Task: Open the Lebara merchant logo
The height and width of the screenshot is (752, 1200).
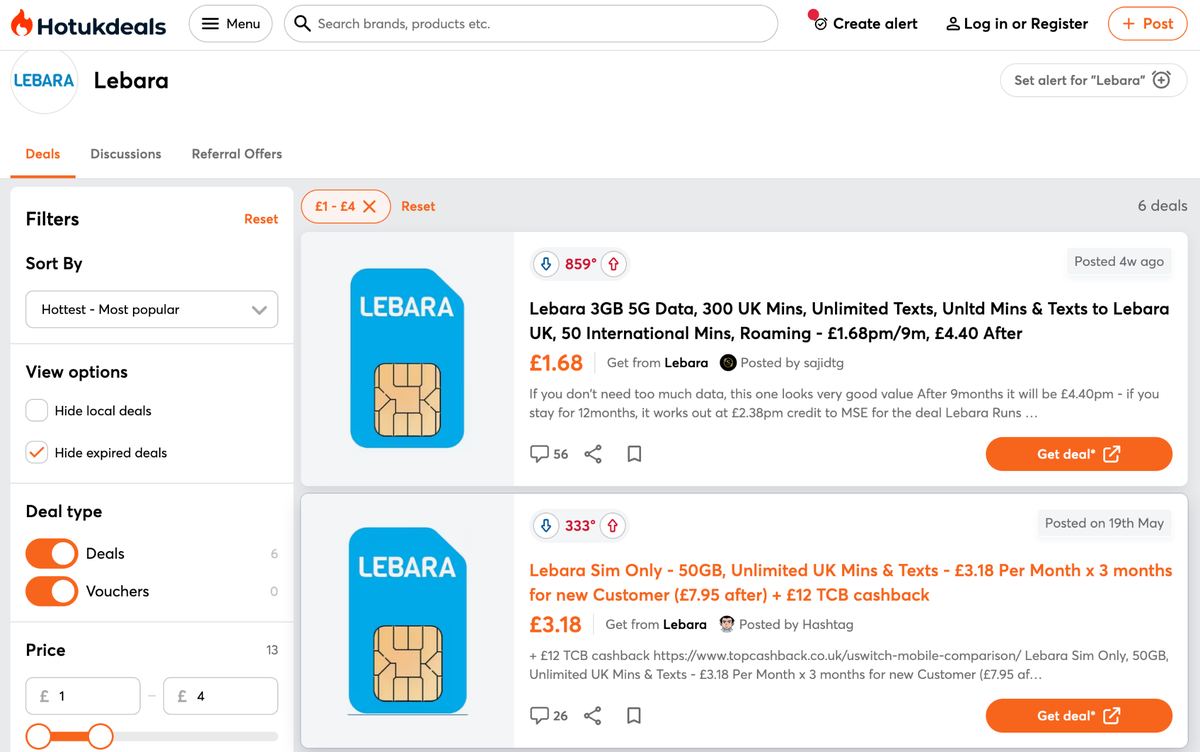Action: click(44, 80)
